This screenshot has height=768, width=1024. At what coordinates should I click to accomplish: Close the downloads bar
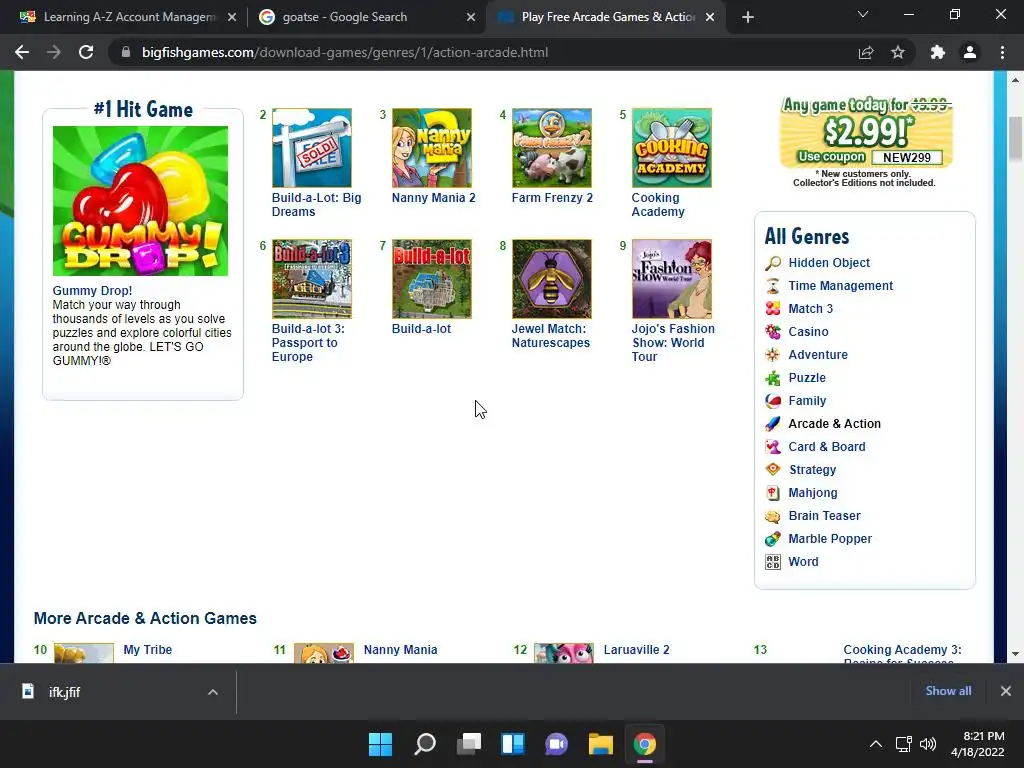pos(1006,691)
